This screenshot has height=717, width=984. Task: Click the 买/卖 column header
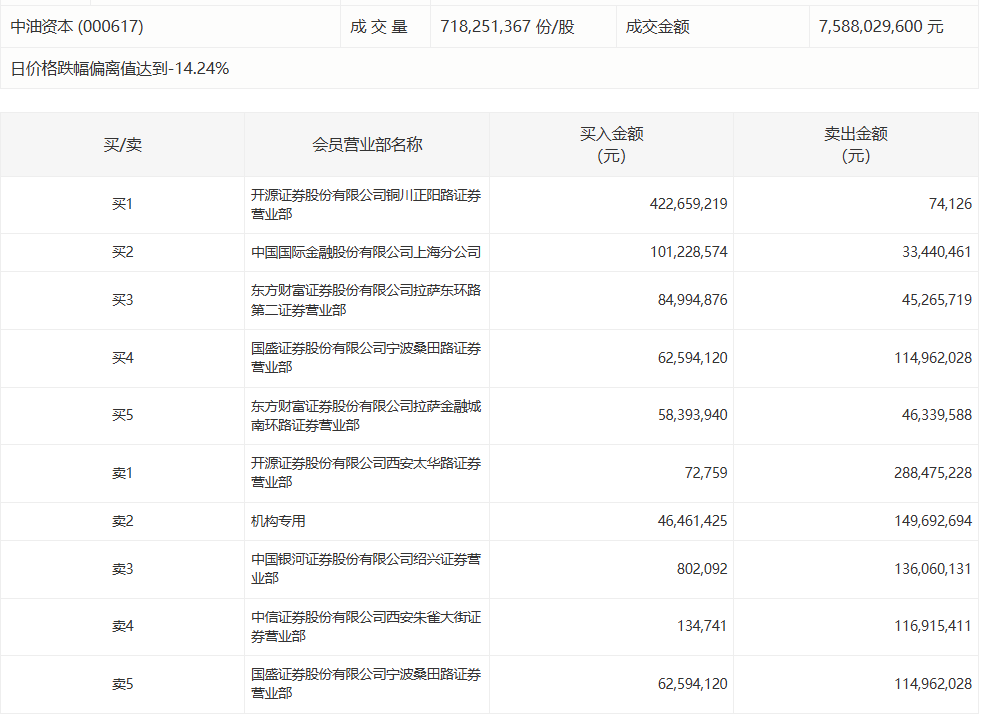point(122,145)
